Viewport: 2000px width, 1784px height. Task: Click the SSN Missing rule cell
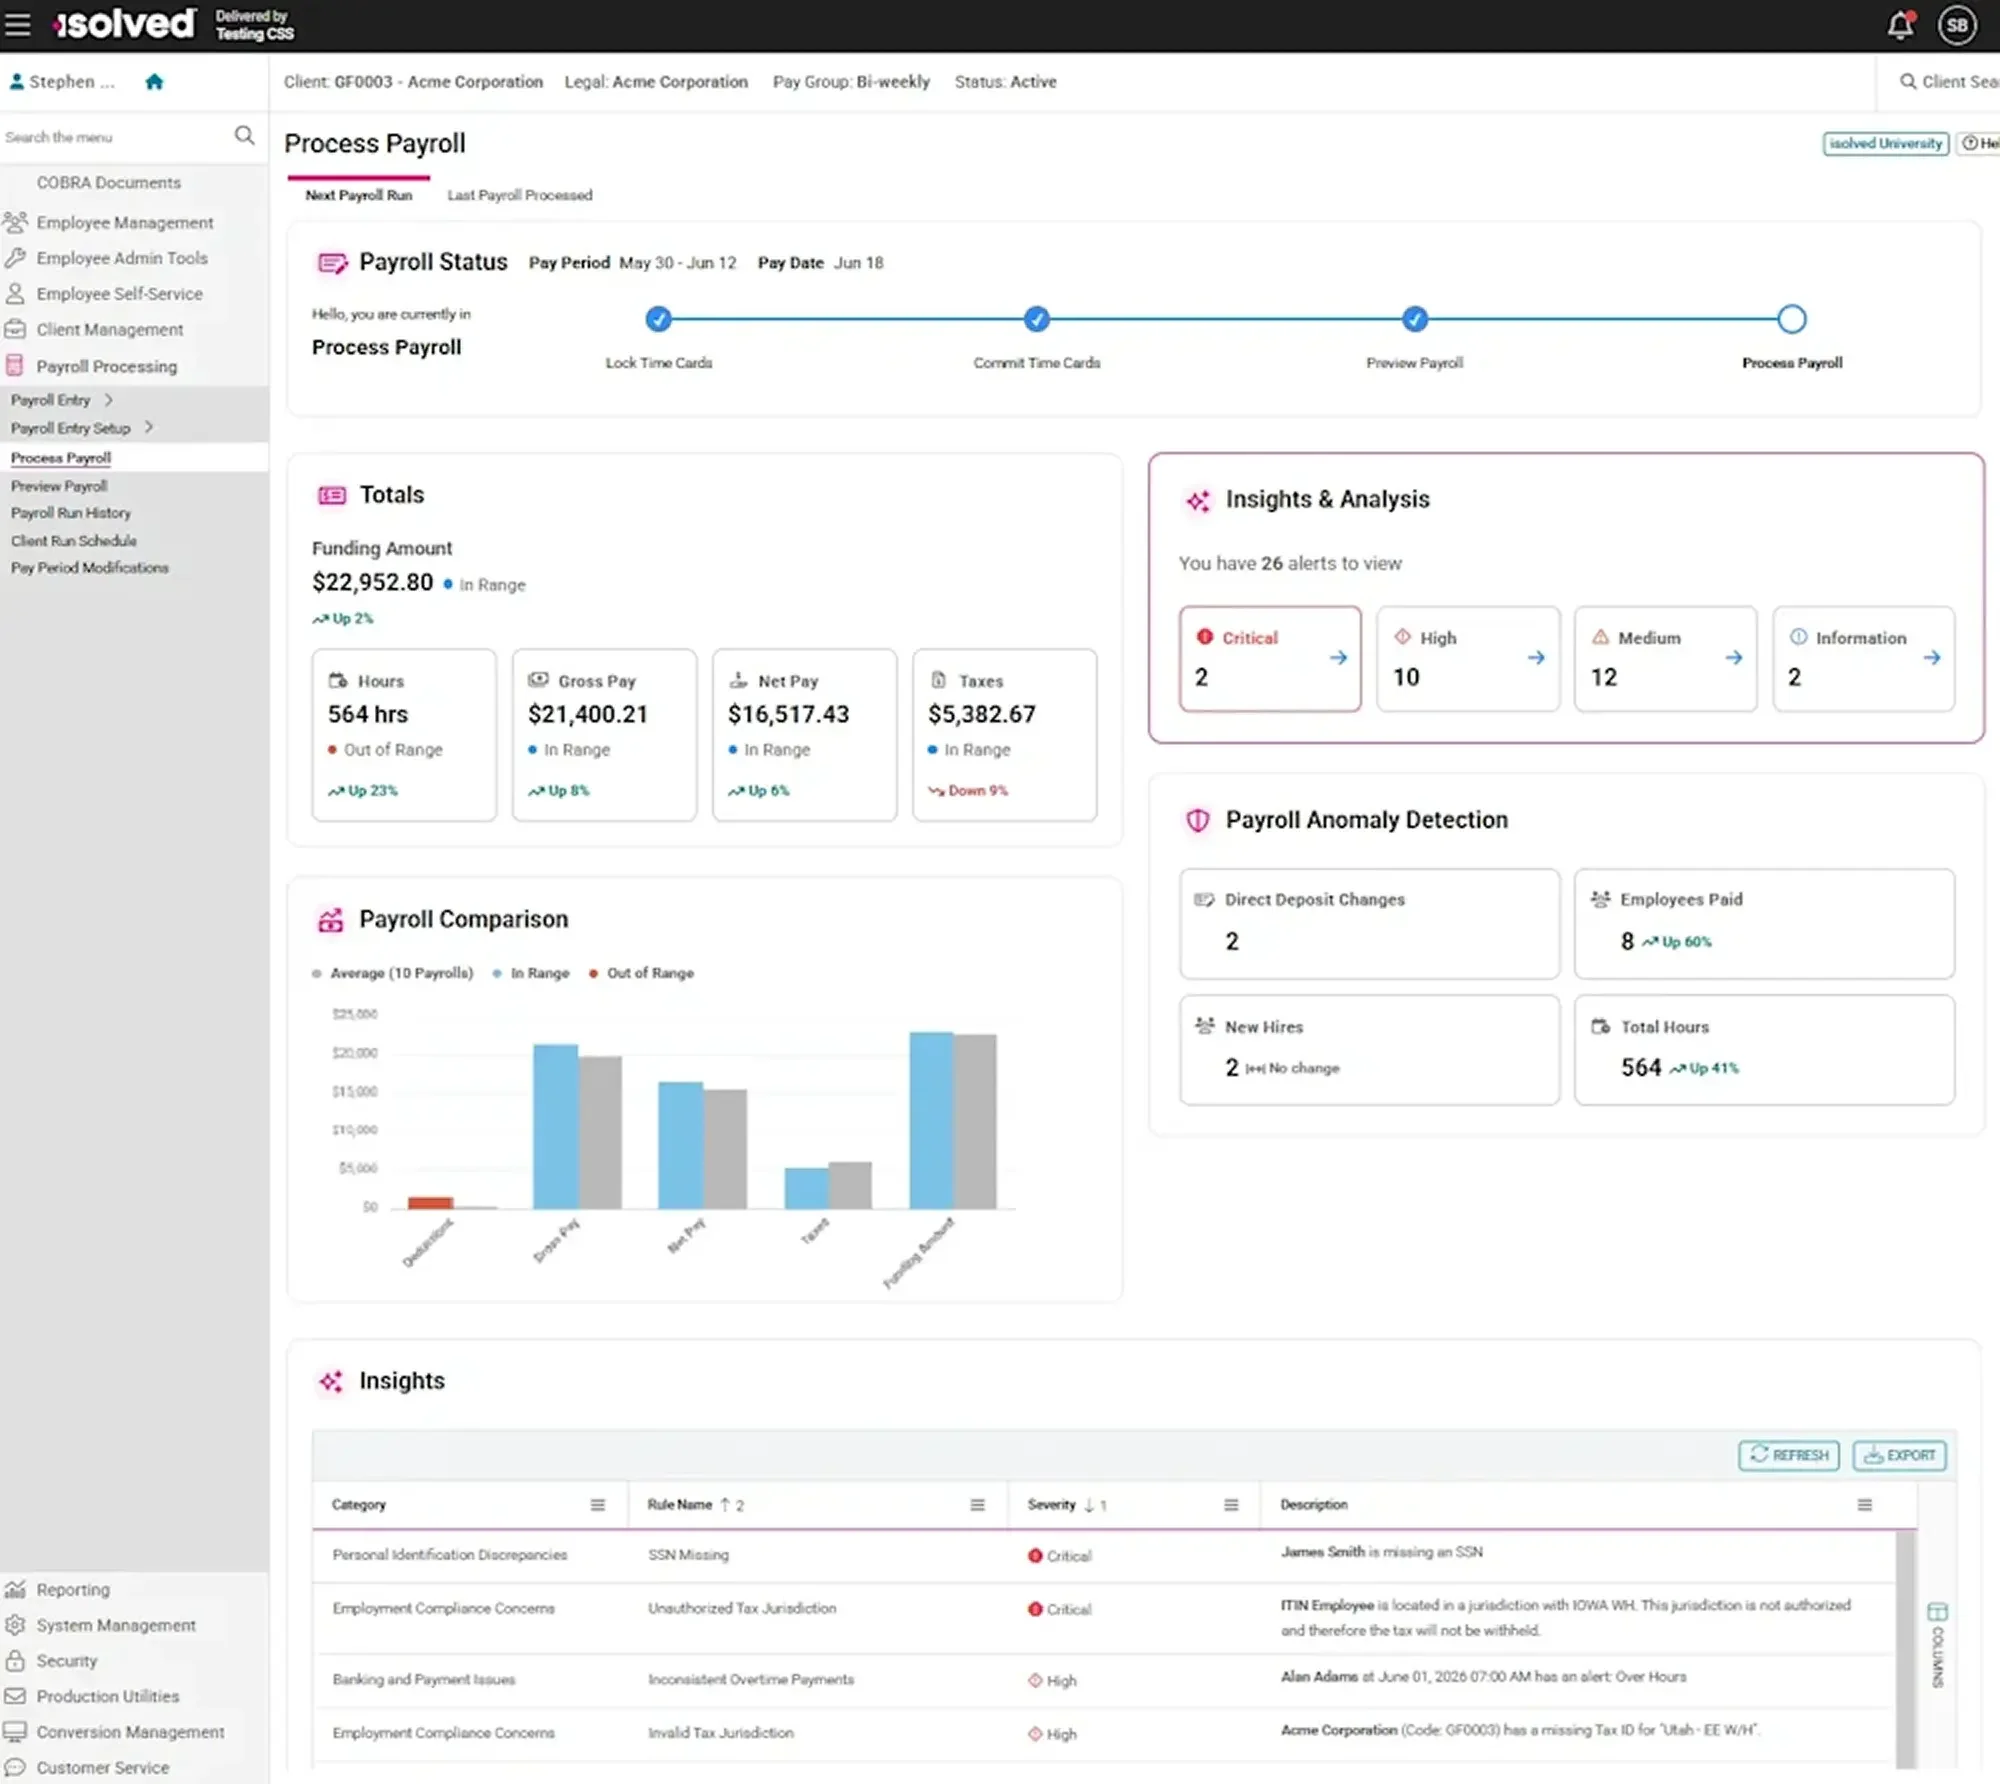coord(688,1555)
